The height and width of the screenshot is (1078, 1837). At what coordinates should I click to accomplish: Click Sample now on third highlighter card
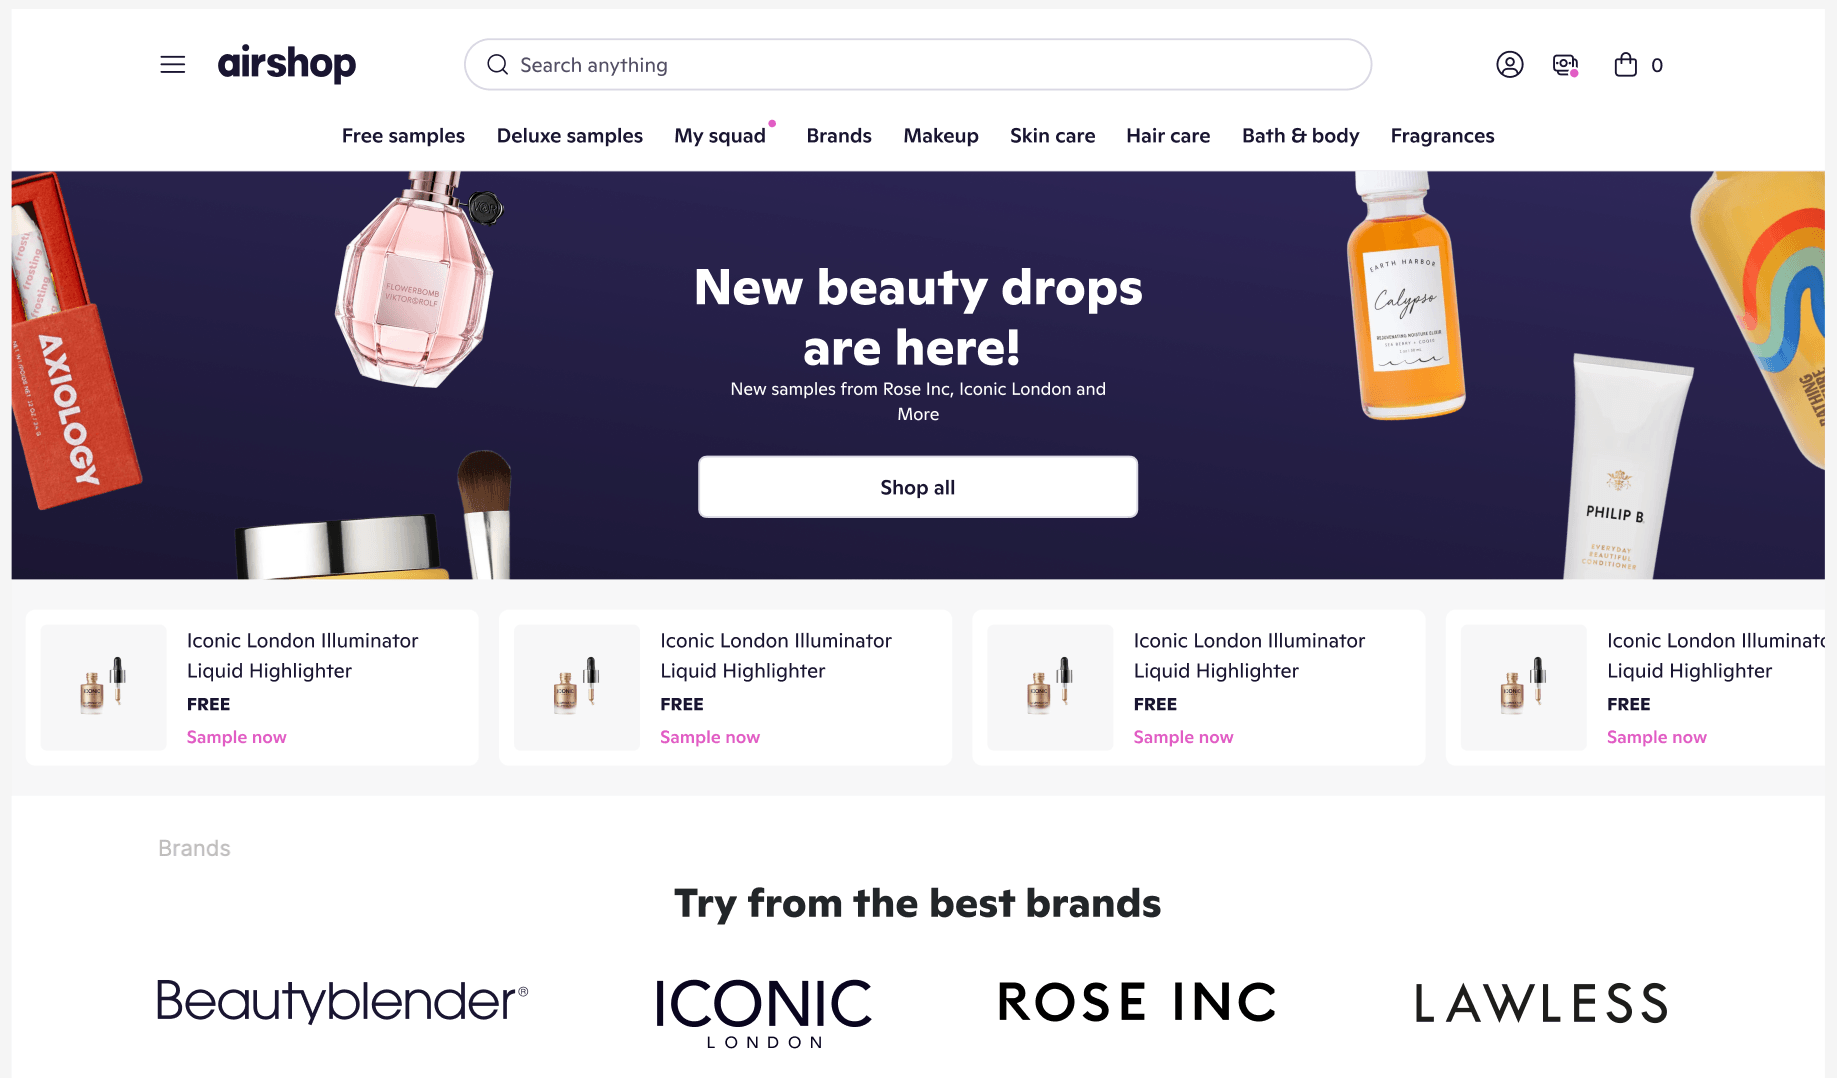(x=1183, y=737)
